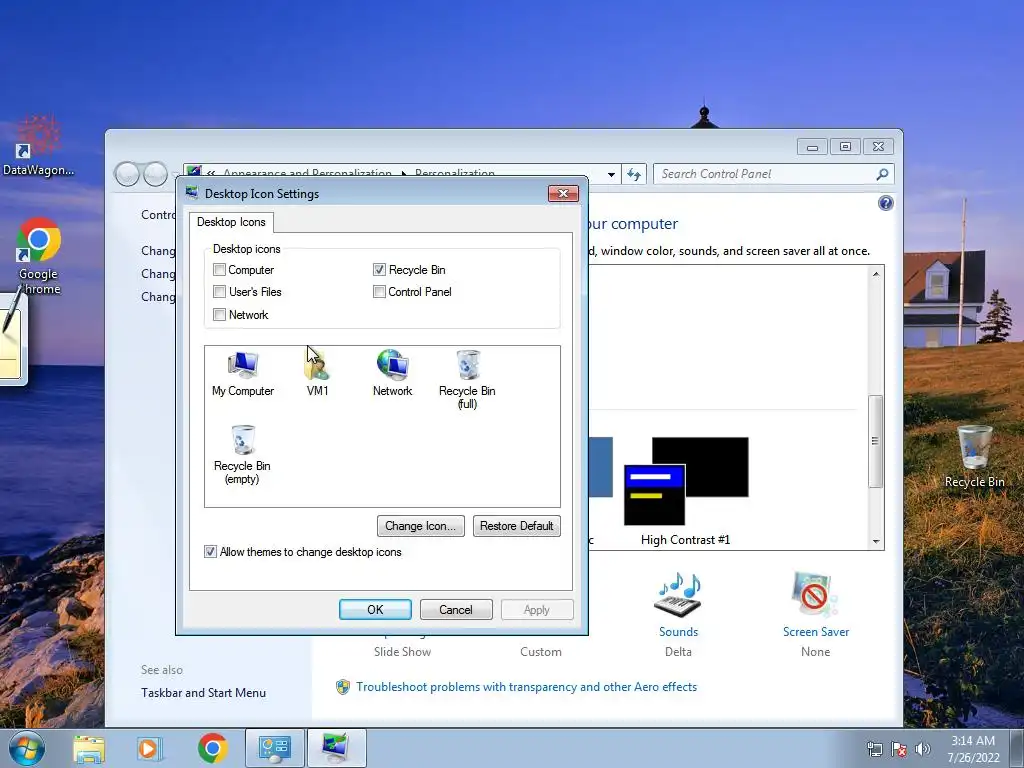Viewport: 1024px width, 768px height.
Task: Open the Taskbar and Start Menu link
Action: point(203,693)
